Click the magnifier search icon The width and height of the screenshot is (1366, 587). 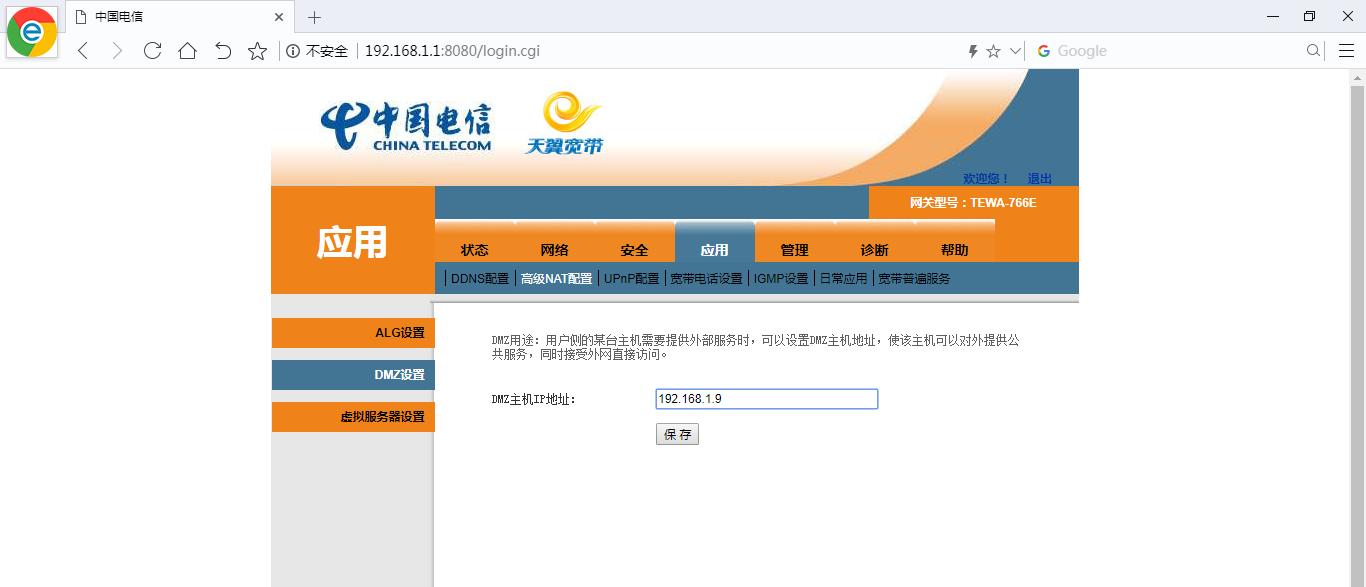(x=1311, y=50)
